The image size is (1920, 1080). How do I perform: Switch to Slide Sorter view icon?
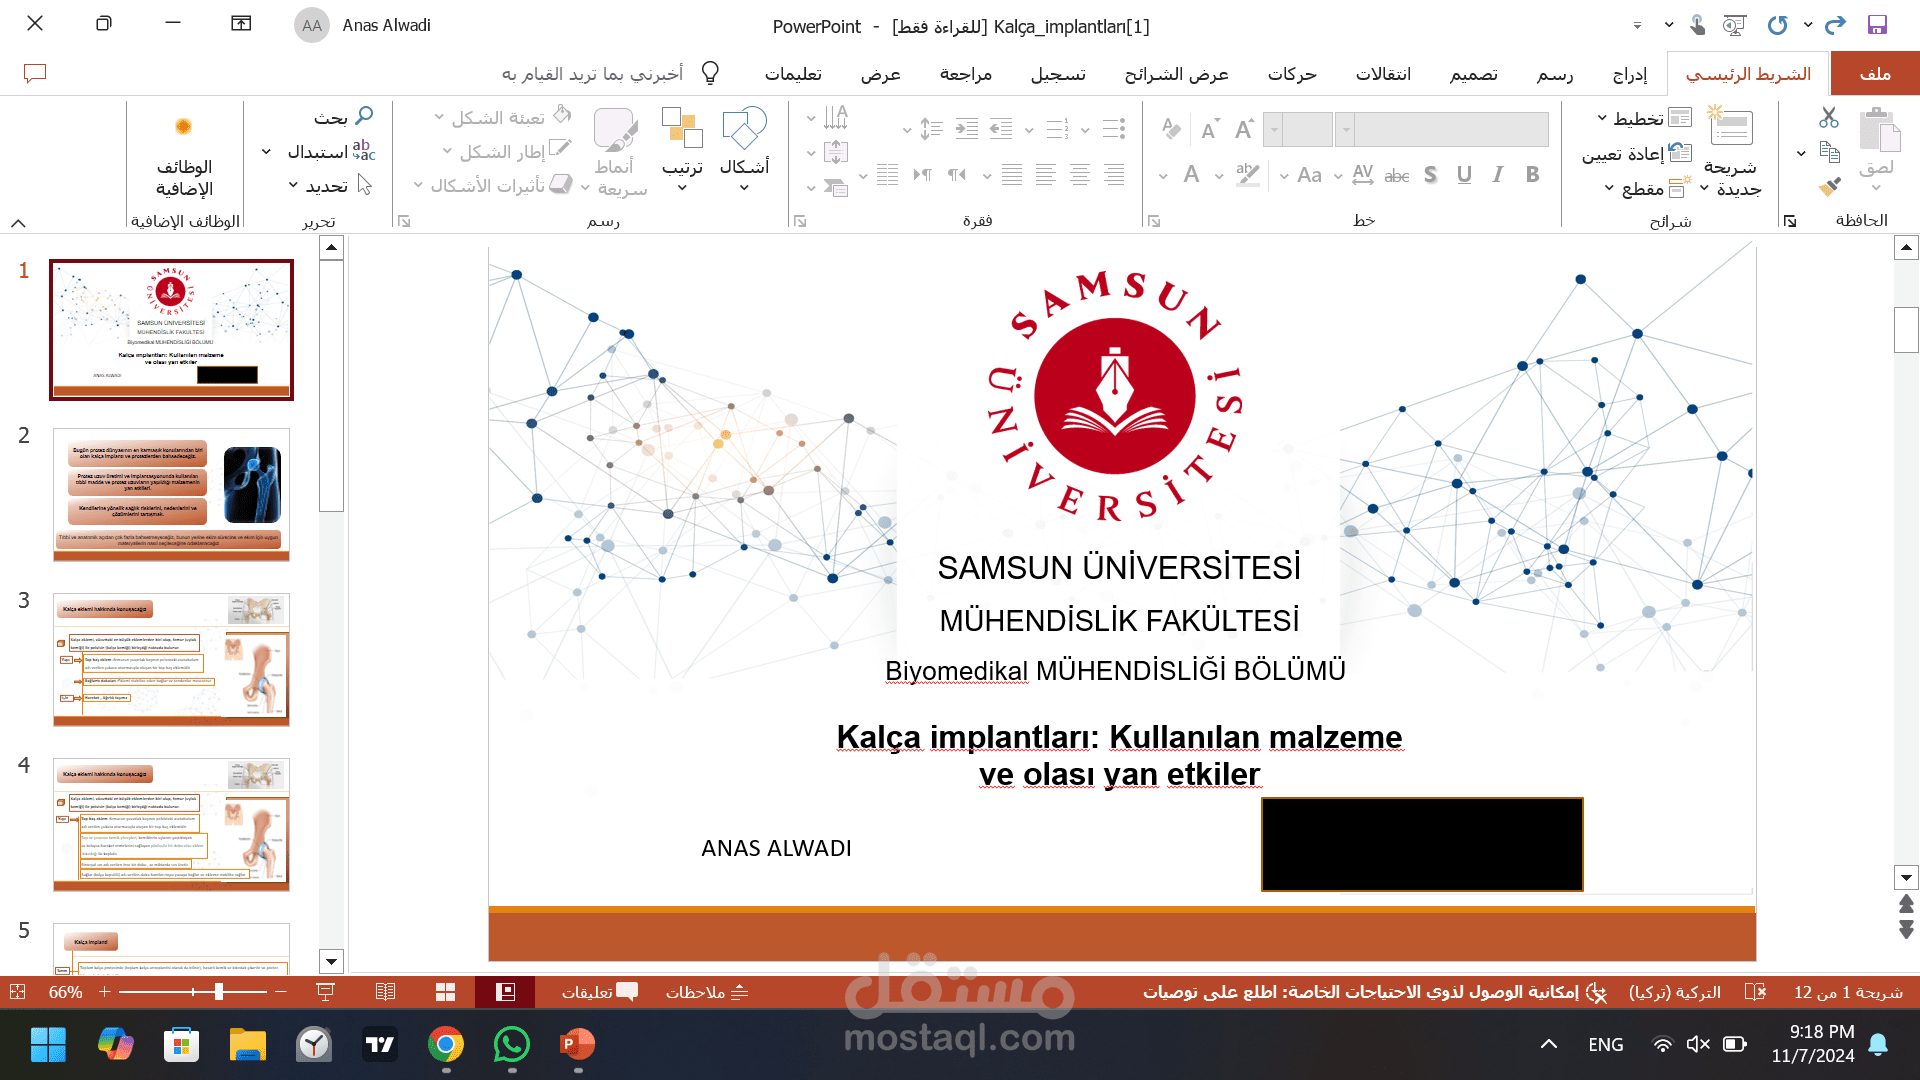coord(446,992)
